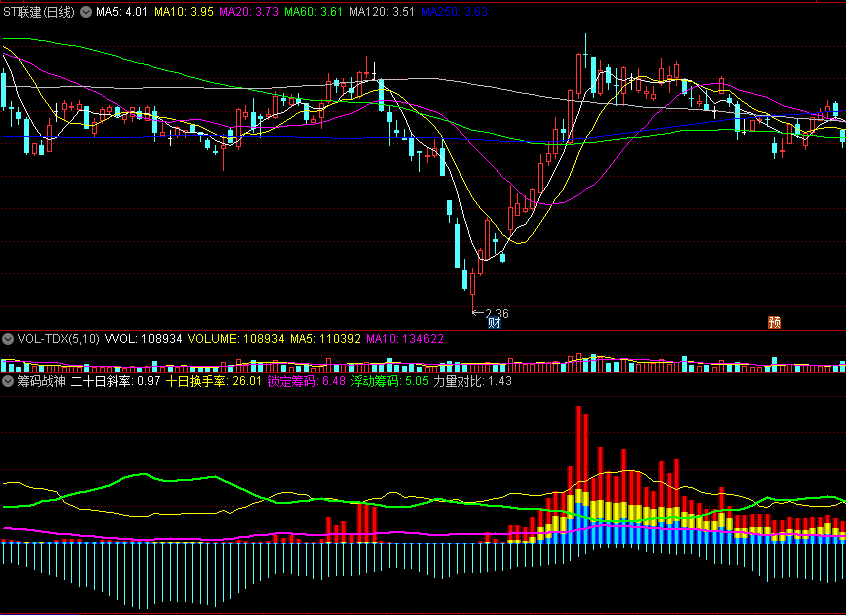Image resolution: width=846 pixels, height=615 pixels.
Task: Click the green MA60: 3.61 label
Action: 313,12
